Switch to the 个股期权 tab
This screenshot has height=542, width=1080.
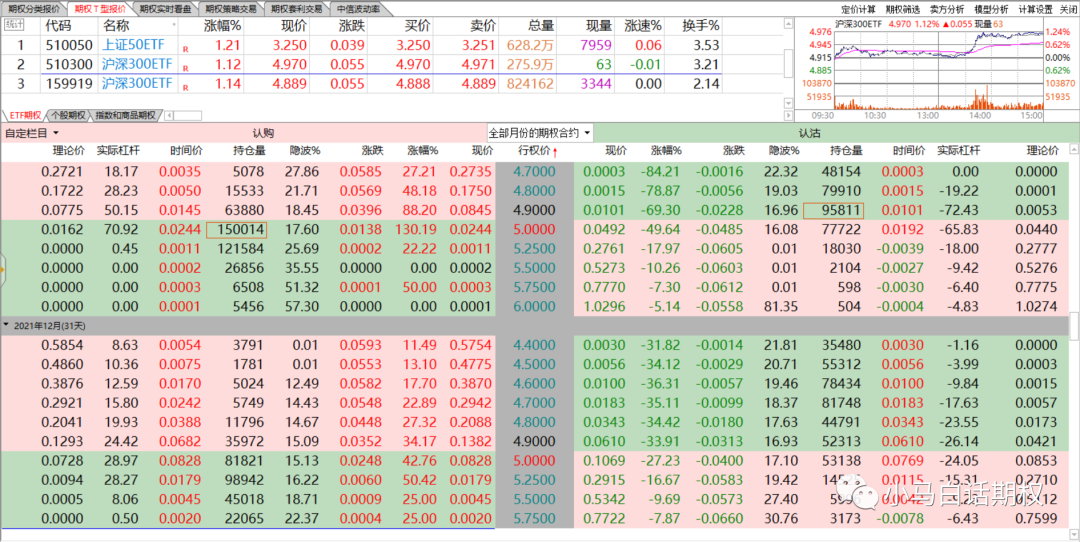(68, 115)
